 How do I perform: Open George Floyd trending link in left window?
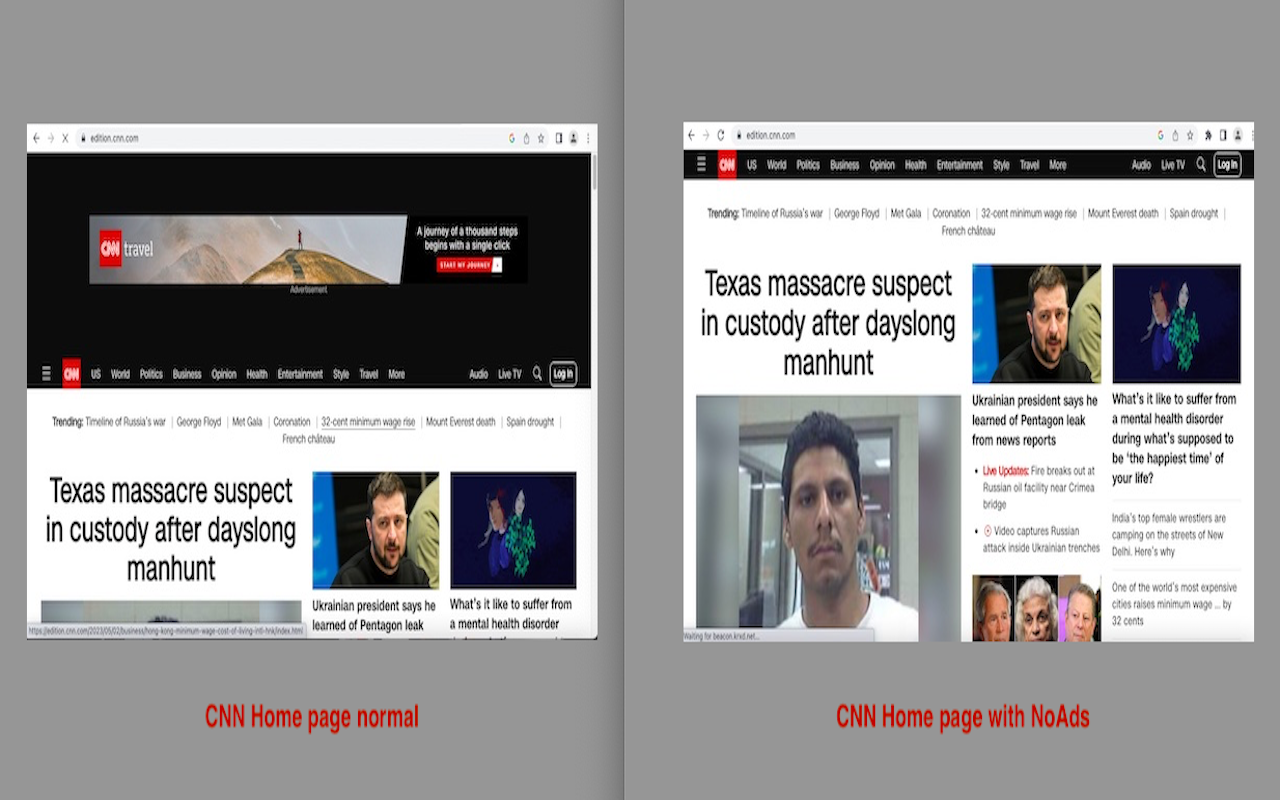click(x=199, y=422)
